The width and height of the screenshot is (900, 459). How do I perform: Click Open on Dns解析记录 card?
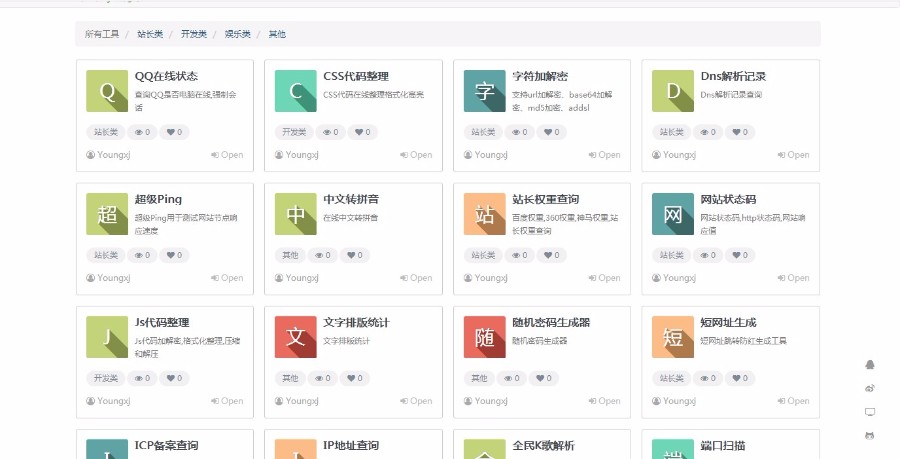coord(793,155)
